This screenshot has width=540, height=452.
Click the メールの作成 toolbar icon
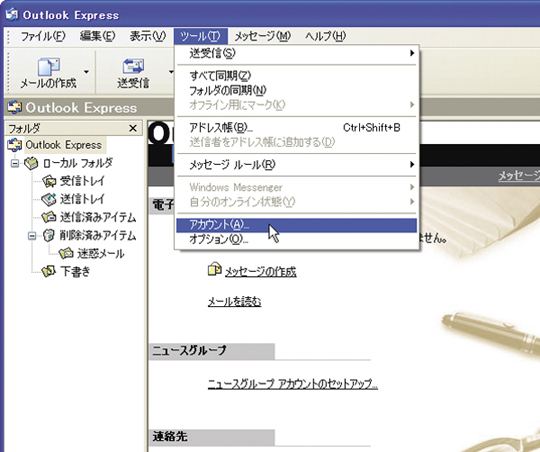tap(49, 66)
